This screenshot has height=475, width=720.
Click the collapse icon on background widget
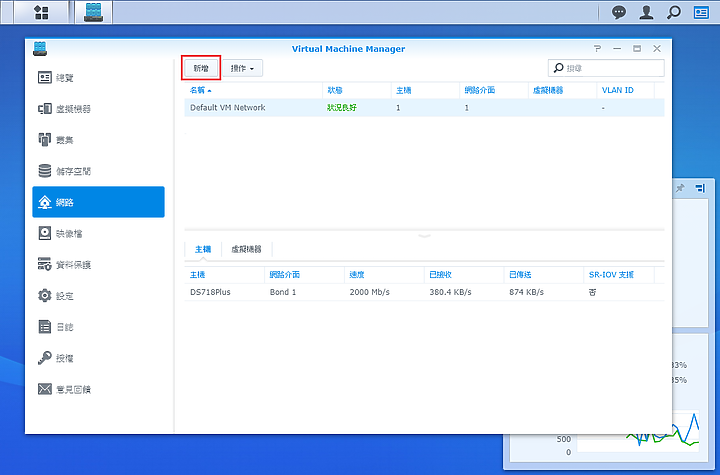700,188
